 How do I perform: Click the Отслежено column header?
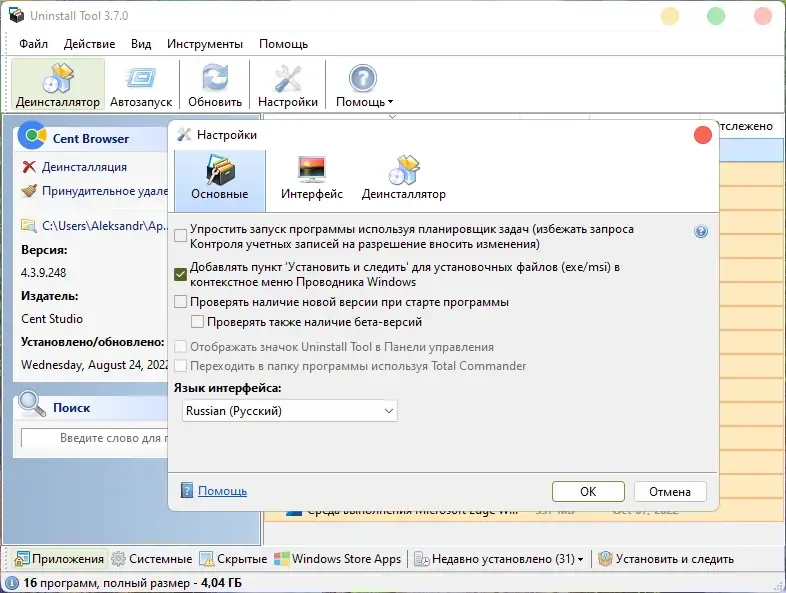pos(745,126)
